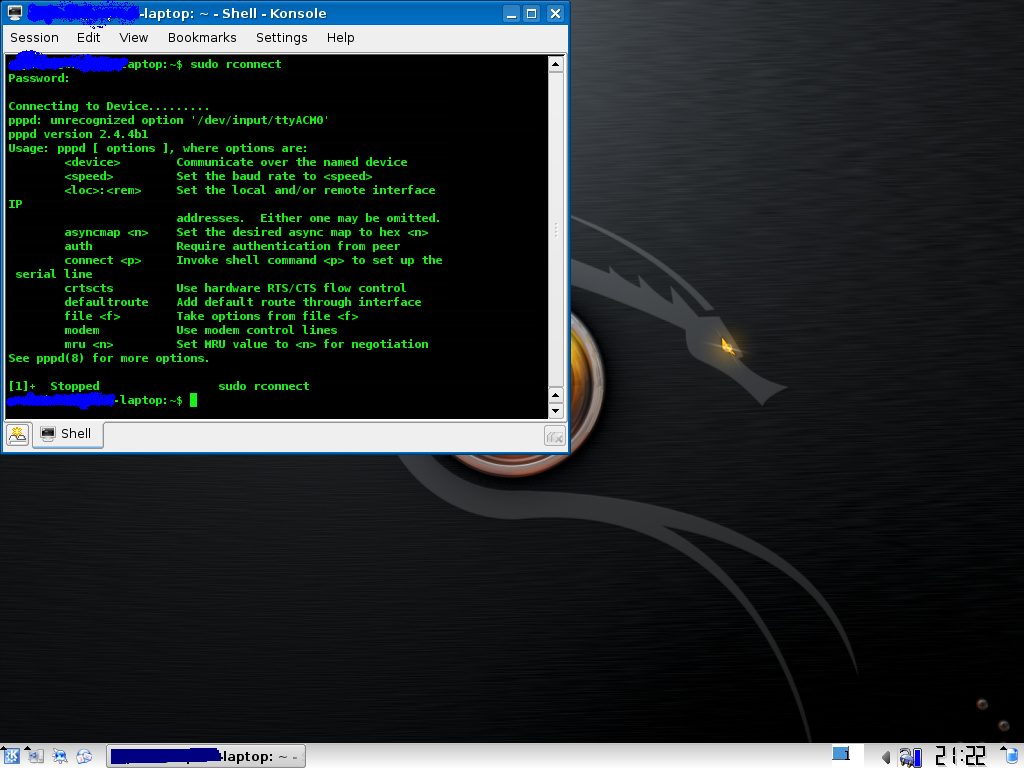Click the Konsole taskbar window button
Image resolution: width=1024 pixels, height=768 pixels.
click(206, 756)
